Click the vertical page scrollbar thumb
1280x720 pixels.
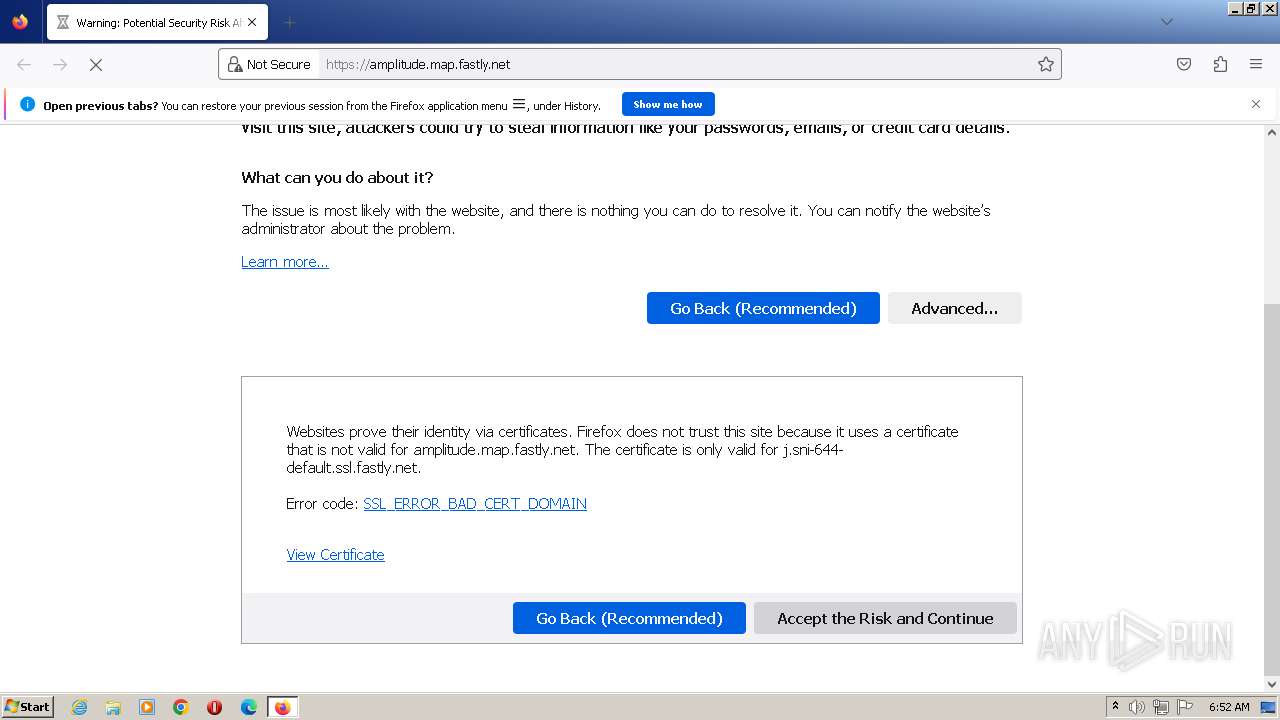1272,488
